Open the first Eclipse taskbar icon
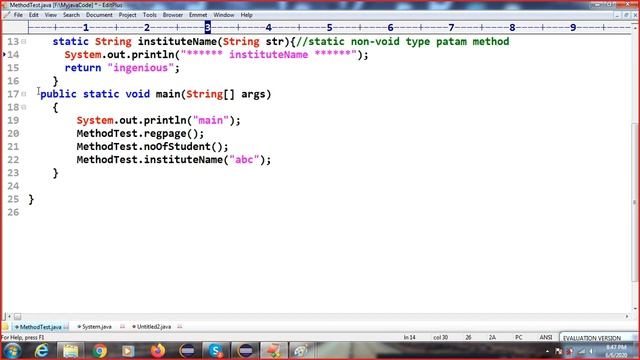This screenshot has width=640, height=360. tap(187, 351)
